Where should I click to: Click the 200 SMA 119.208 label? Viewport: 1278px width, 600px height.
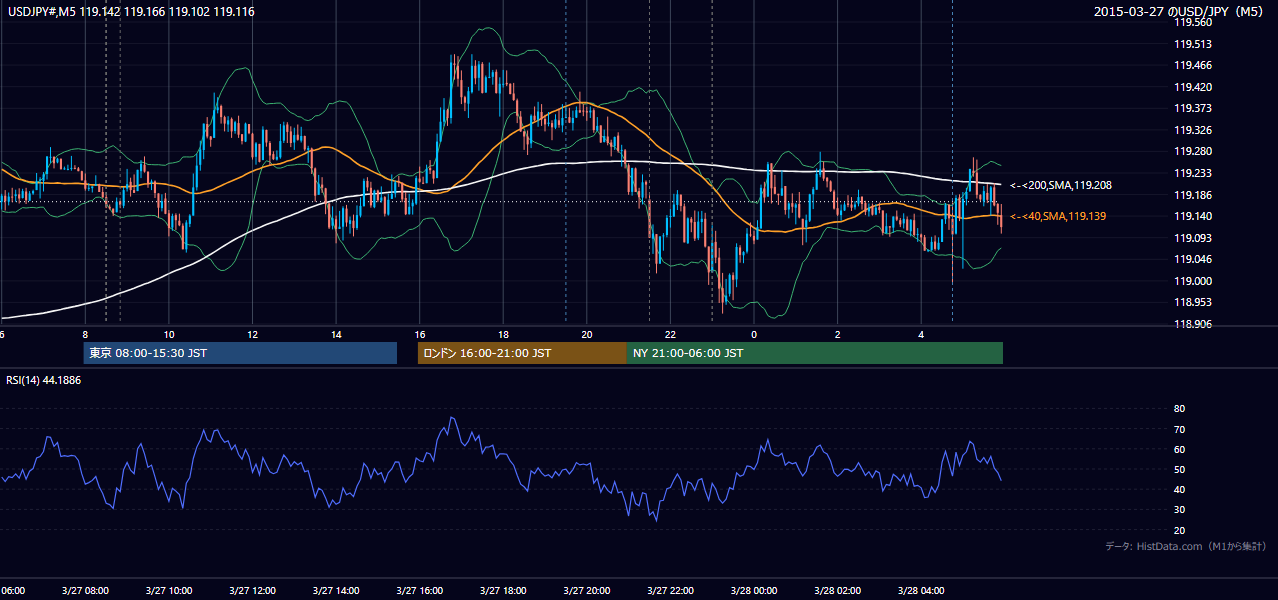click(x=1061, y=185)
